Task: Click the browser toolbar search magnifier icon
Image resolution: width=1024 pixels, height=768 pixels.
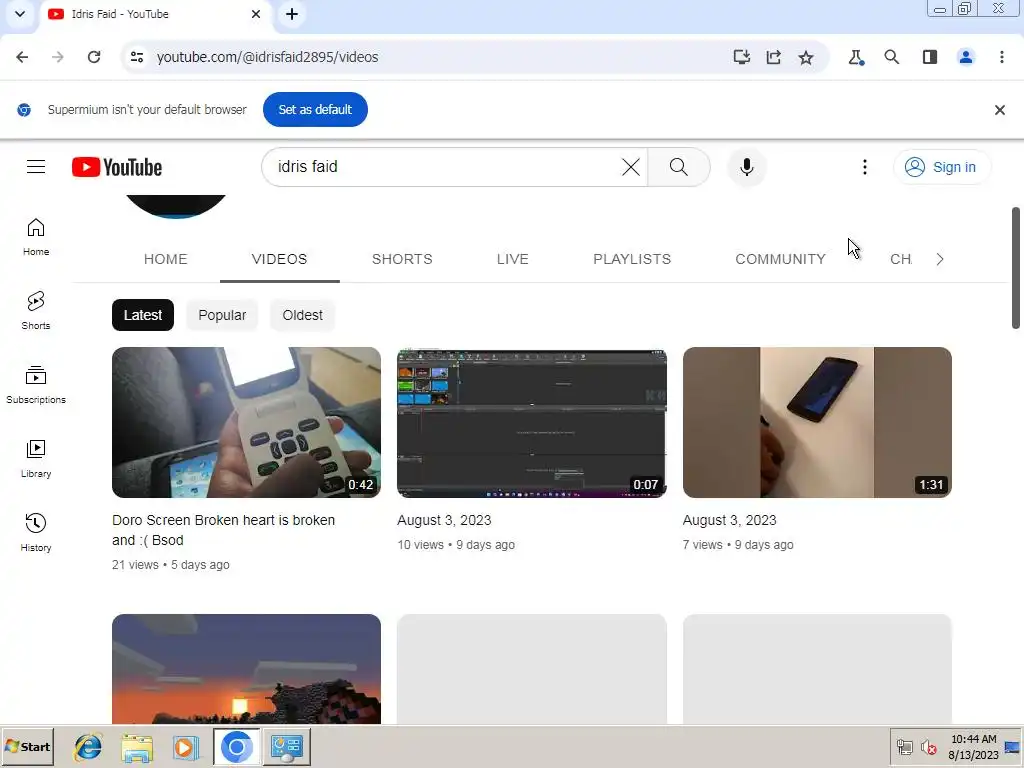Action: pyautogui.click(x=891, y=57)
